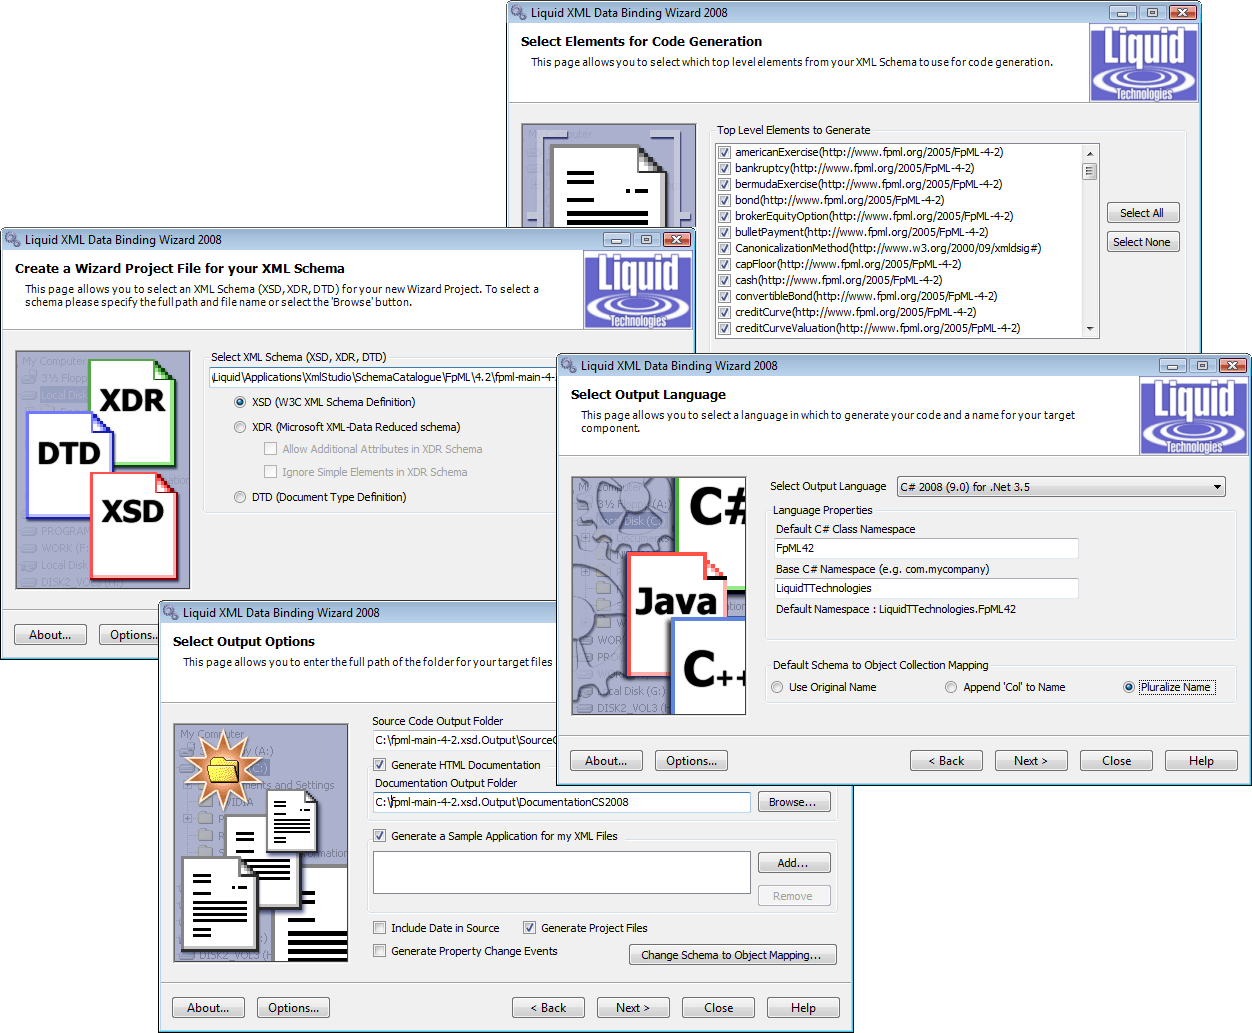Toggle Generate Project Files checkbox

point(530,928)
